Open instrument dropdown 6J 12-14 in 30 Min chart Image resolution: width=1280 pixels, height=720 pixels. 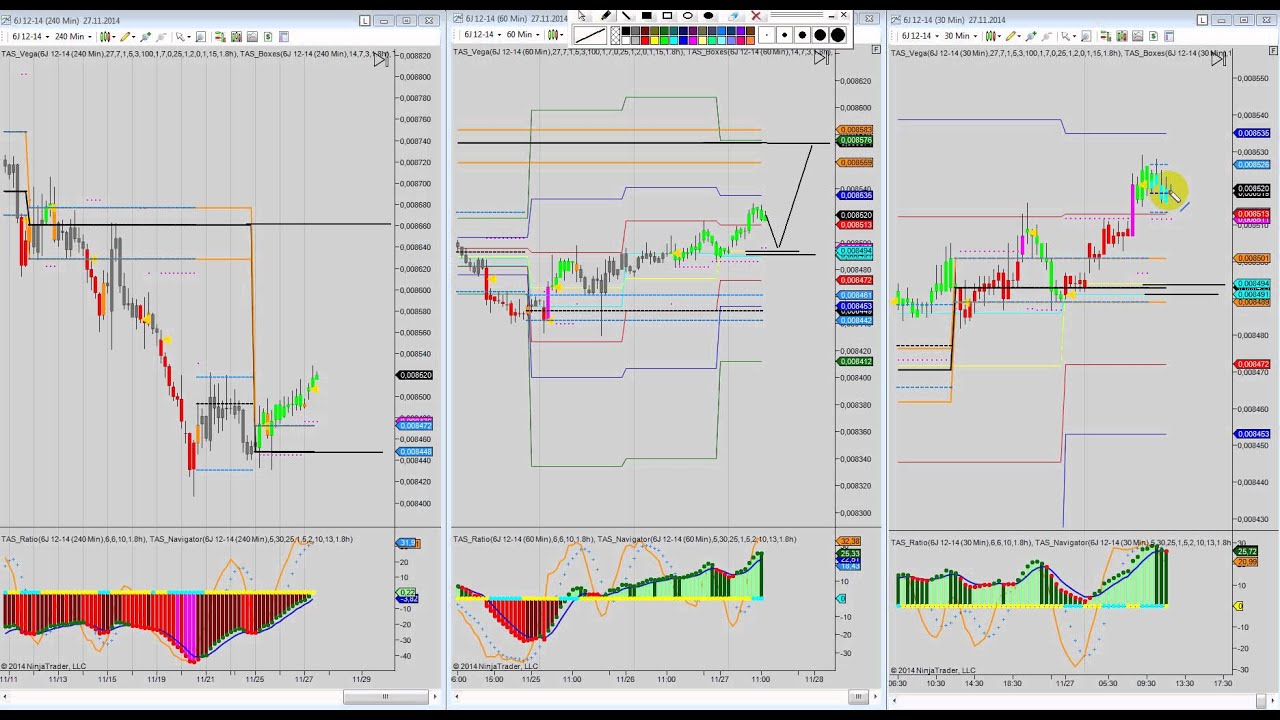tap(920, 36)
